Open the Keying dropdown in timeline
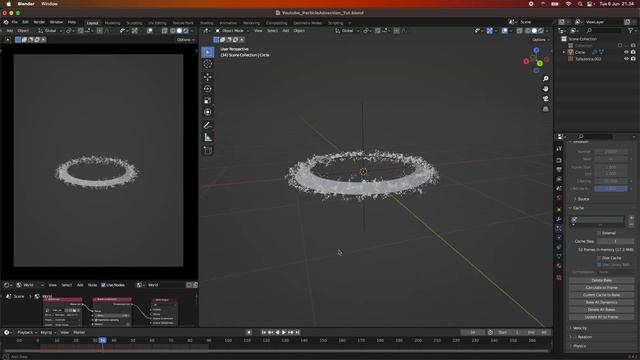 coord(48,332)
